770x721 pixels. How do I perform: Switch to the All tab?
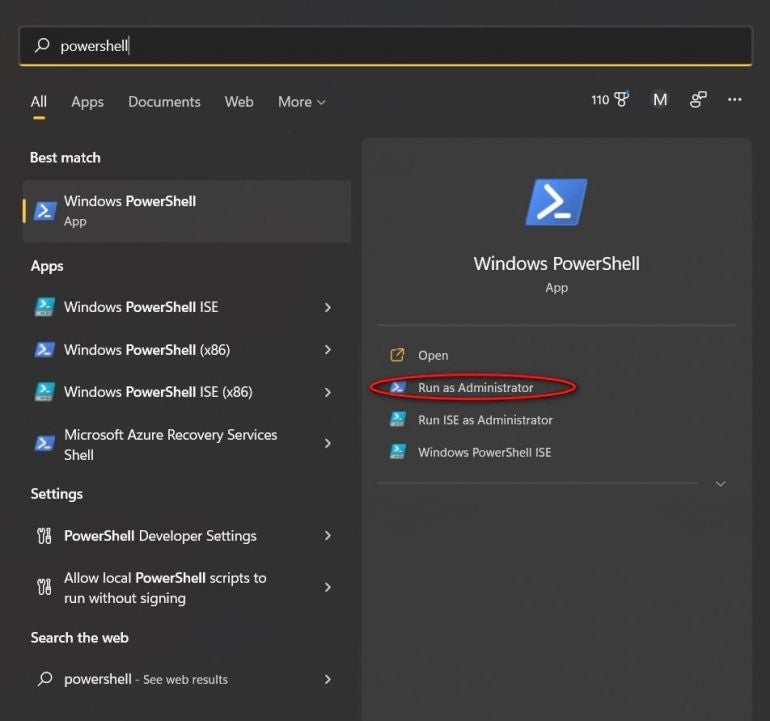tap(39, 102)
